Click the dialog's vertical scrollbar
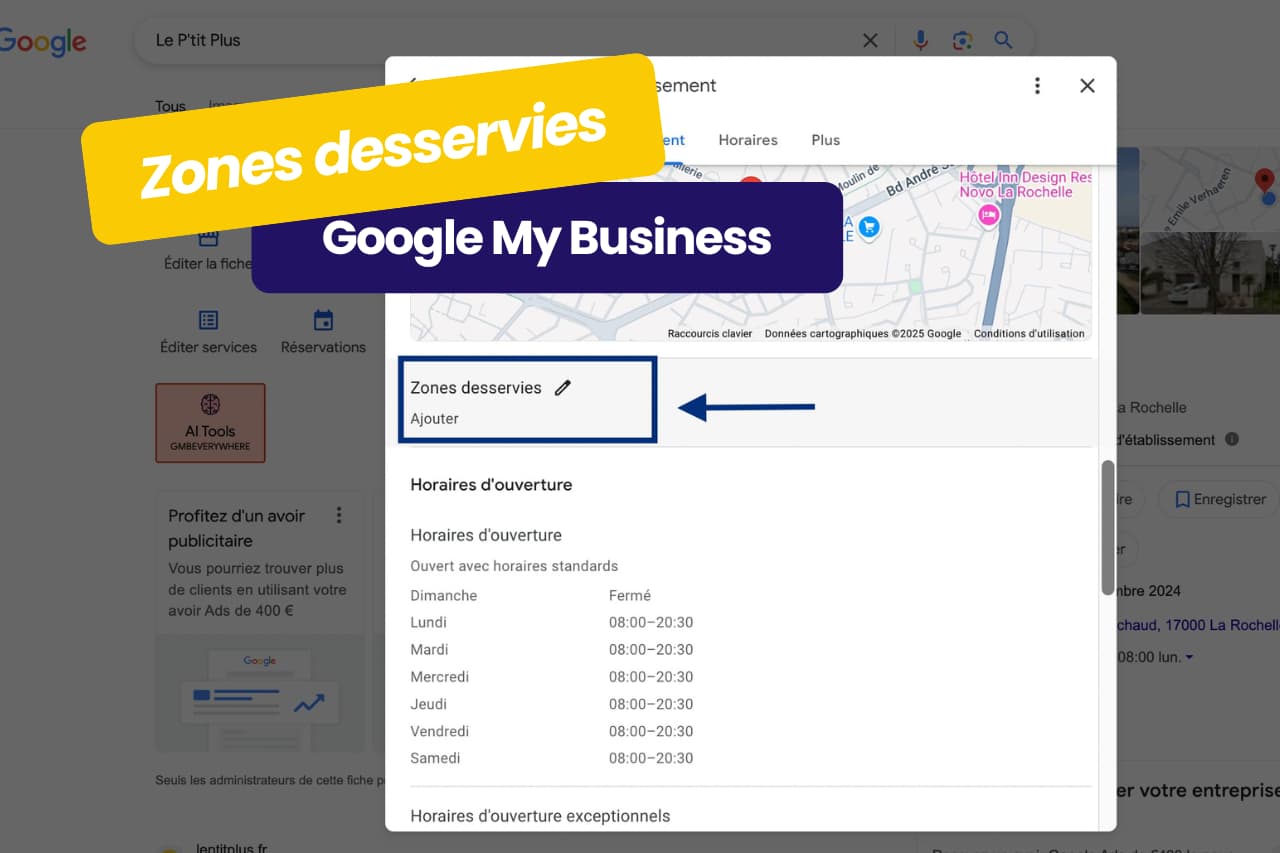 point(1107,528)
